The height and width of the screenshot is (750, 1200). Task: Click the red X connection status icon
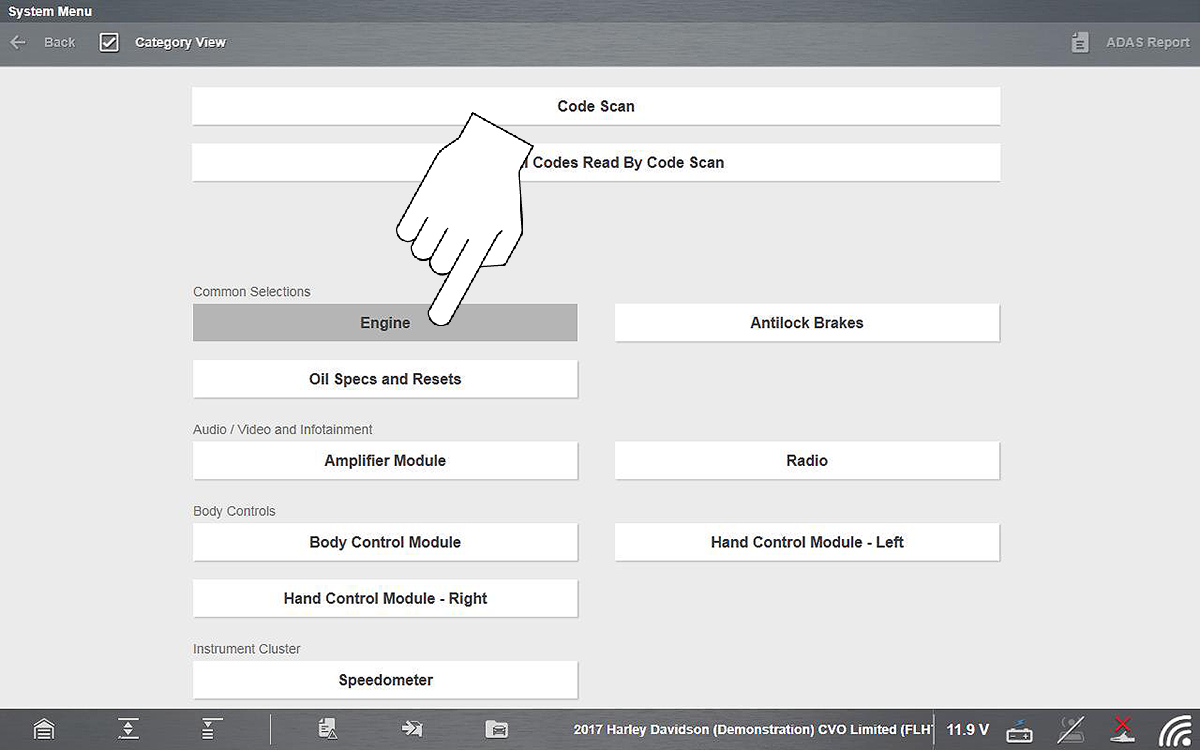pyautogui.click(x=1123, y=729)
